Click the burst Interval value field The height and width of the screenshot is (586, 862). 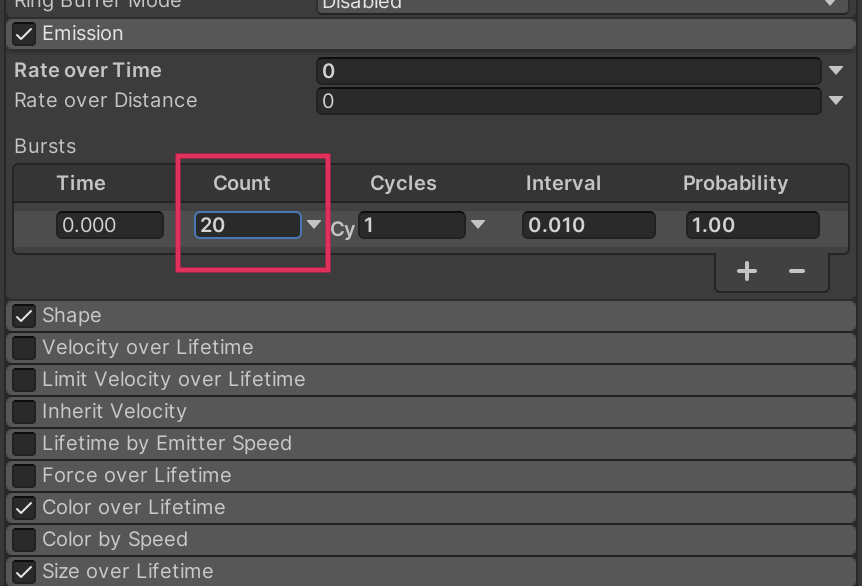588,225
